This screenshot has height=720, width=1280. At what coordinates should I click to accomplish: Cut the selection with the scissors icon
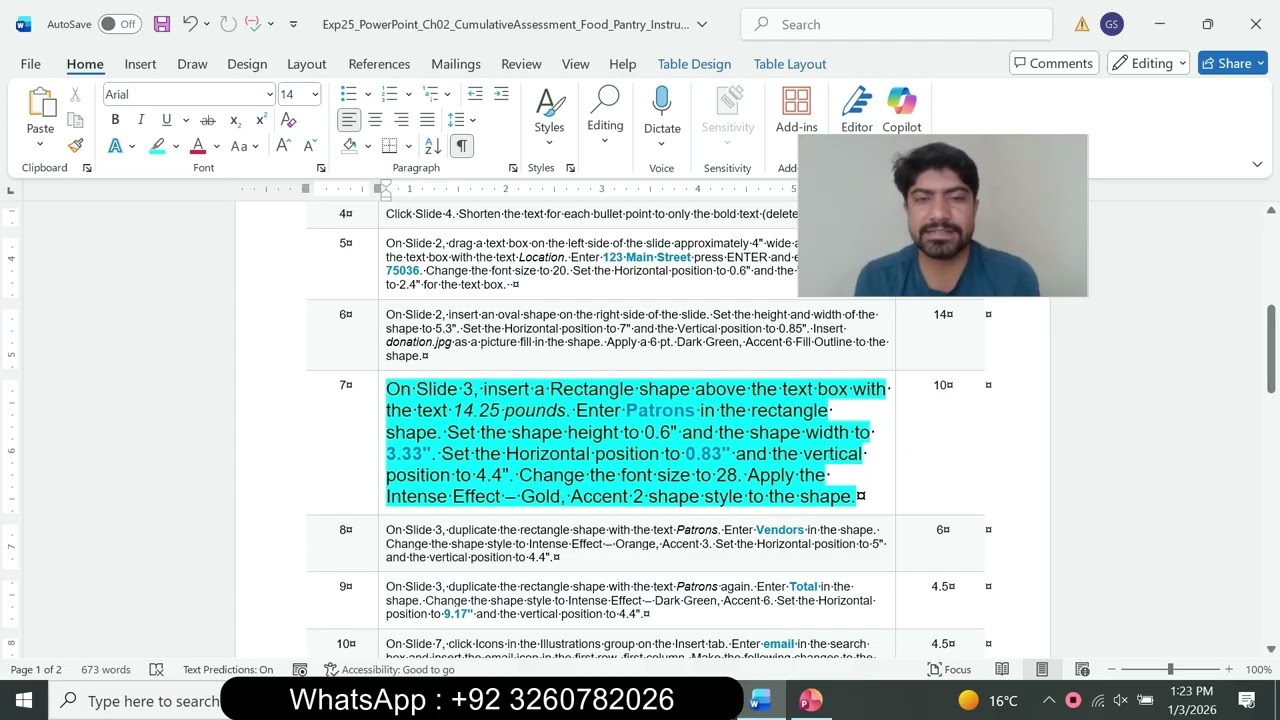(x=75, y=94)
